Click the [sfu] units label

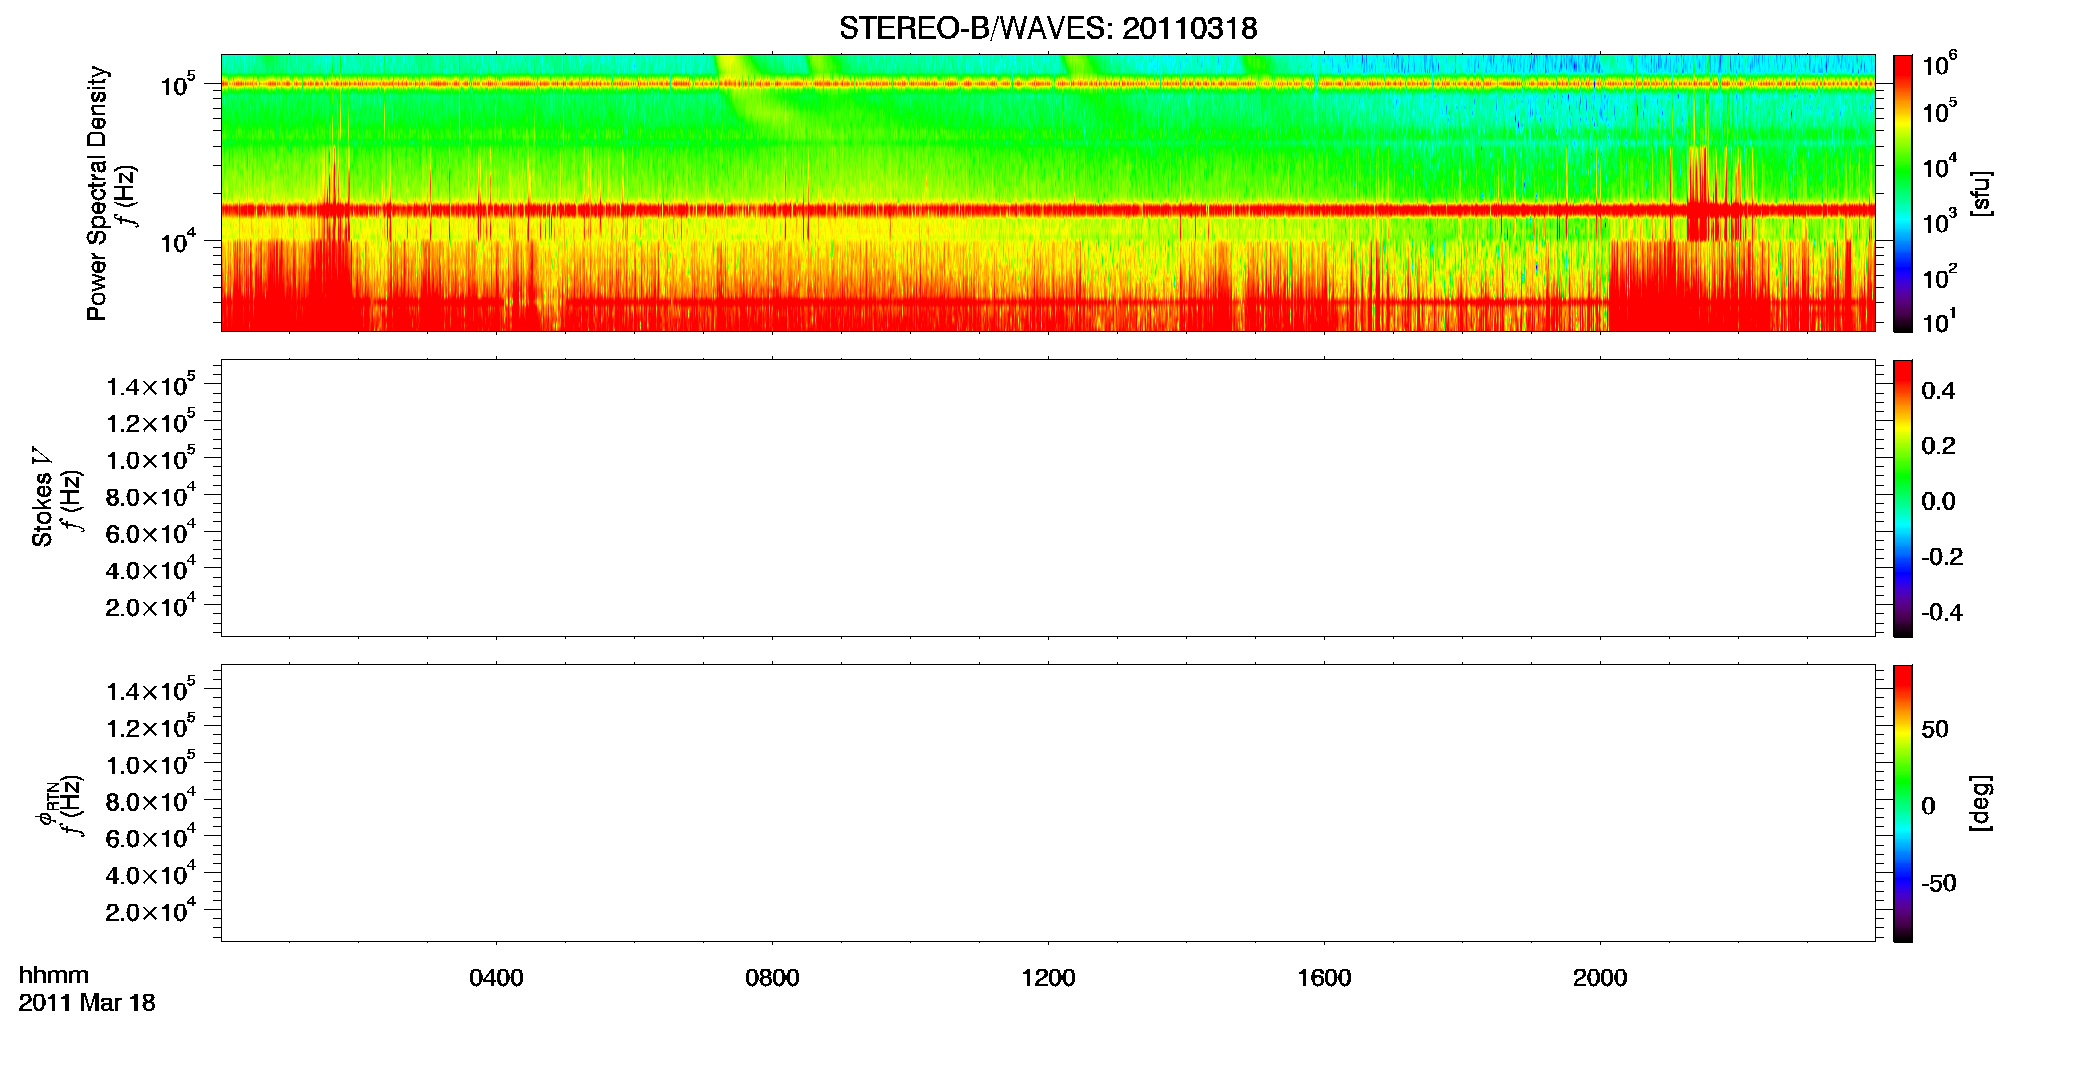pyautogui.click(x=1980, y=193)
